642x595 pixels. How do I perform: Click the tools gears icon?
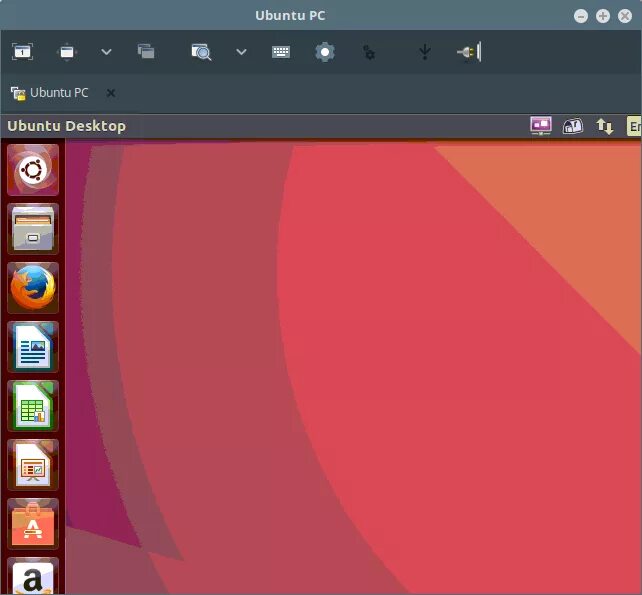(x=369, y=52)
